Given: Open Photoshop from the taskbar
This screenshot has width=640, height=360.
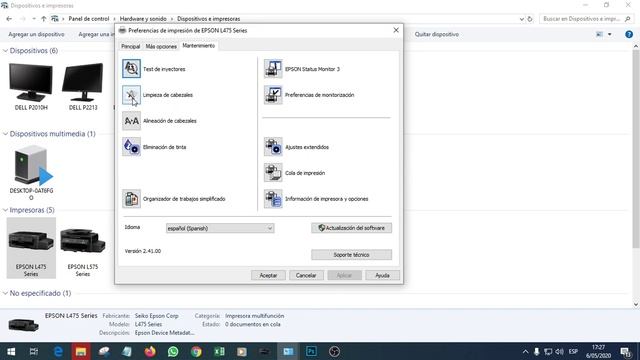Looking at the screenshot, I should coord(311,351).
